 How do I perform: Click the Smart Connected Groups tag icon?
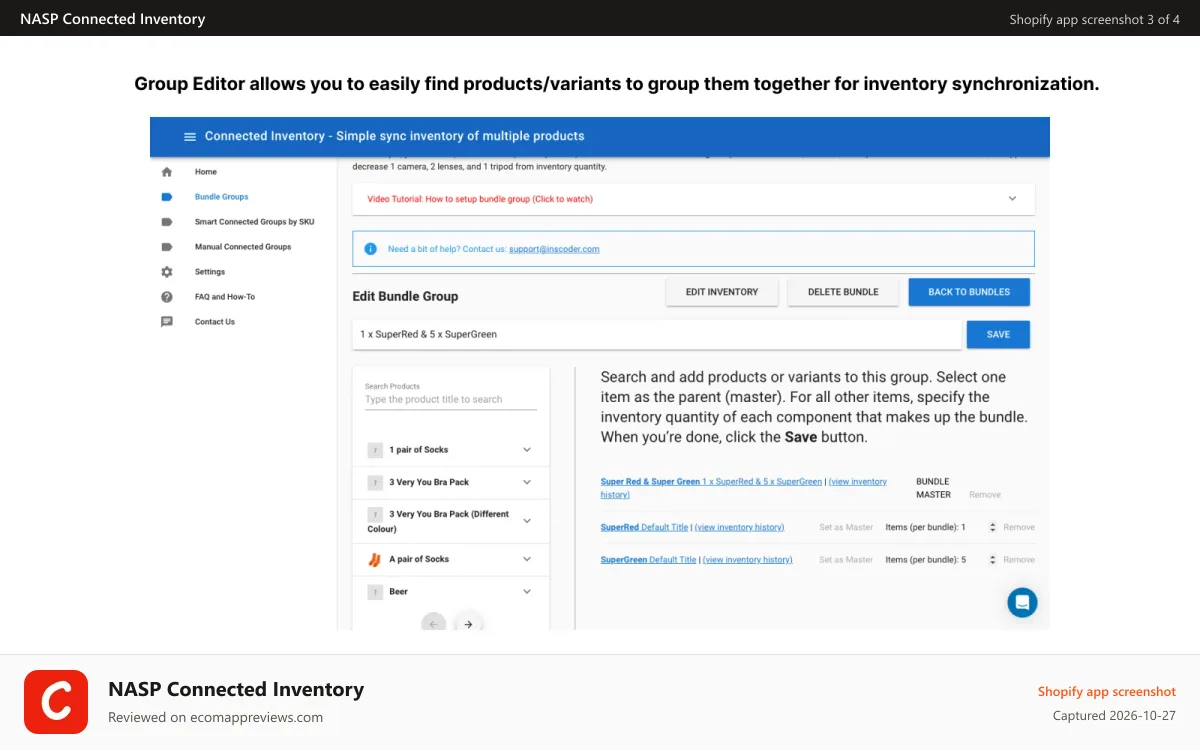pyautogui.click(x=167, y=222)
